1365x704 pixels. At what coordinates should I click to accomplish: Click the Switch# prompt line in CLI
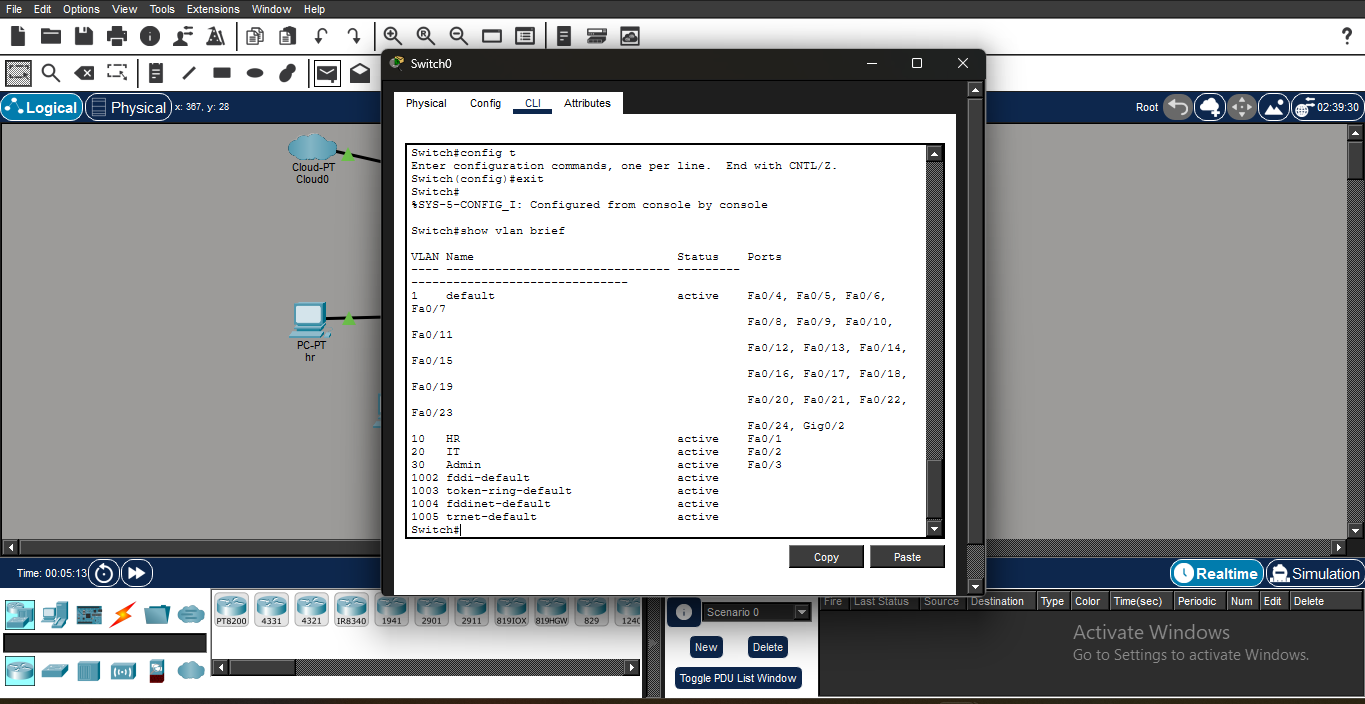click(436, 530)
